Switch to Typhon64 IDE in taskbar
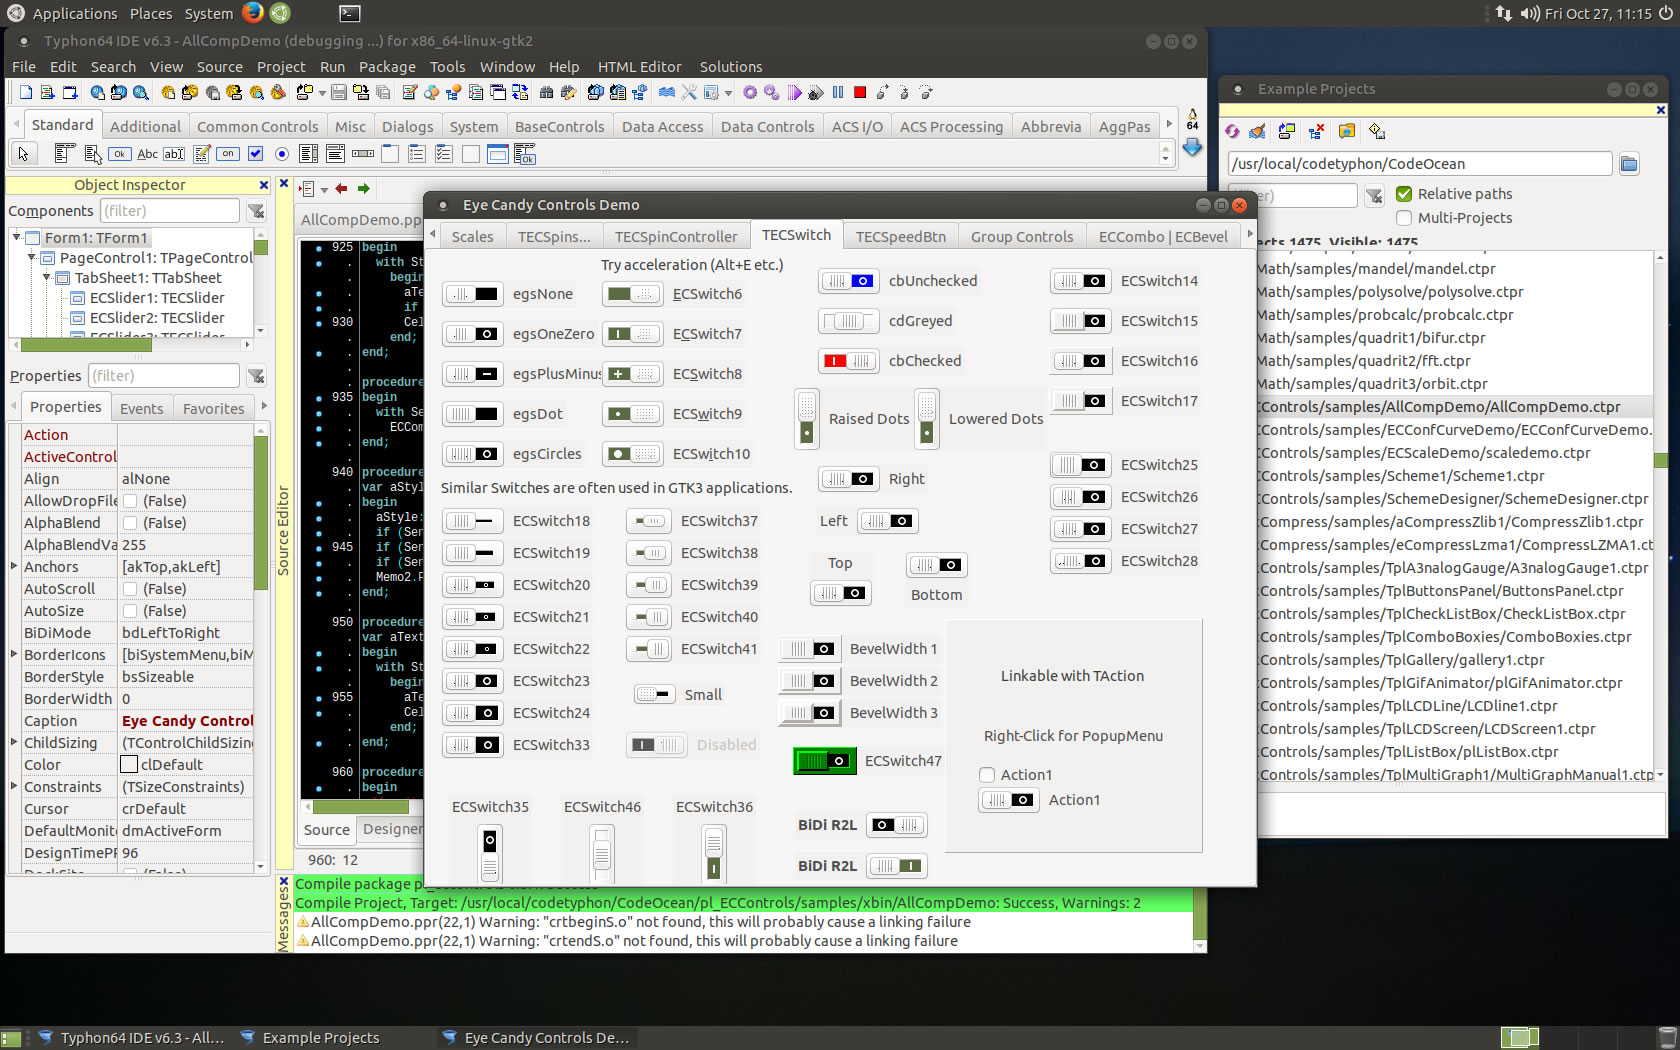The width and height of the screenshot is (1680, 1050). click(130, 1038)
